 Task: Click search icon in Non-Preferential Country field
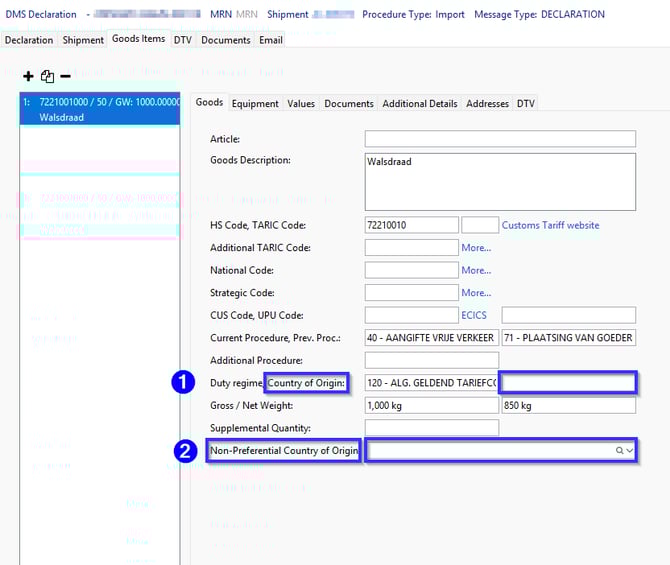(x=619, y=451)
